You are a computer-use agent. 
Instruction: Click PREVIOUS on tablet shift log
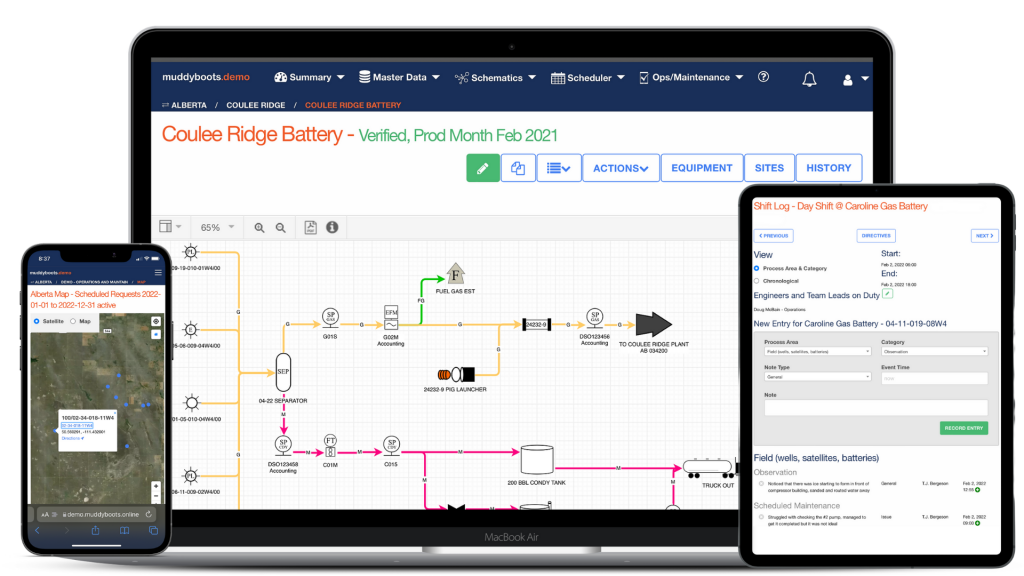coord(774,236)
